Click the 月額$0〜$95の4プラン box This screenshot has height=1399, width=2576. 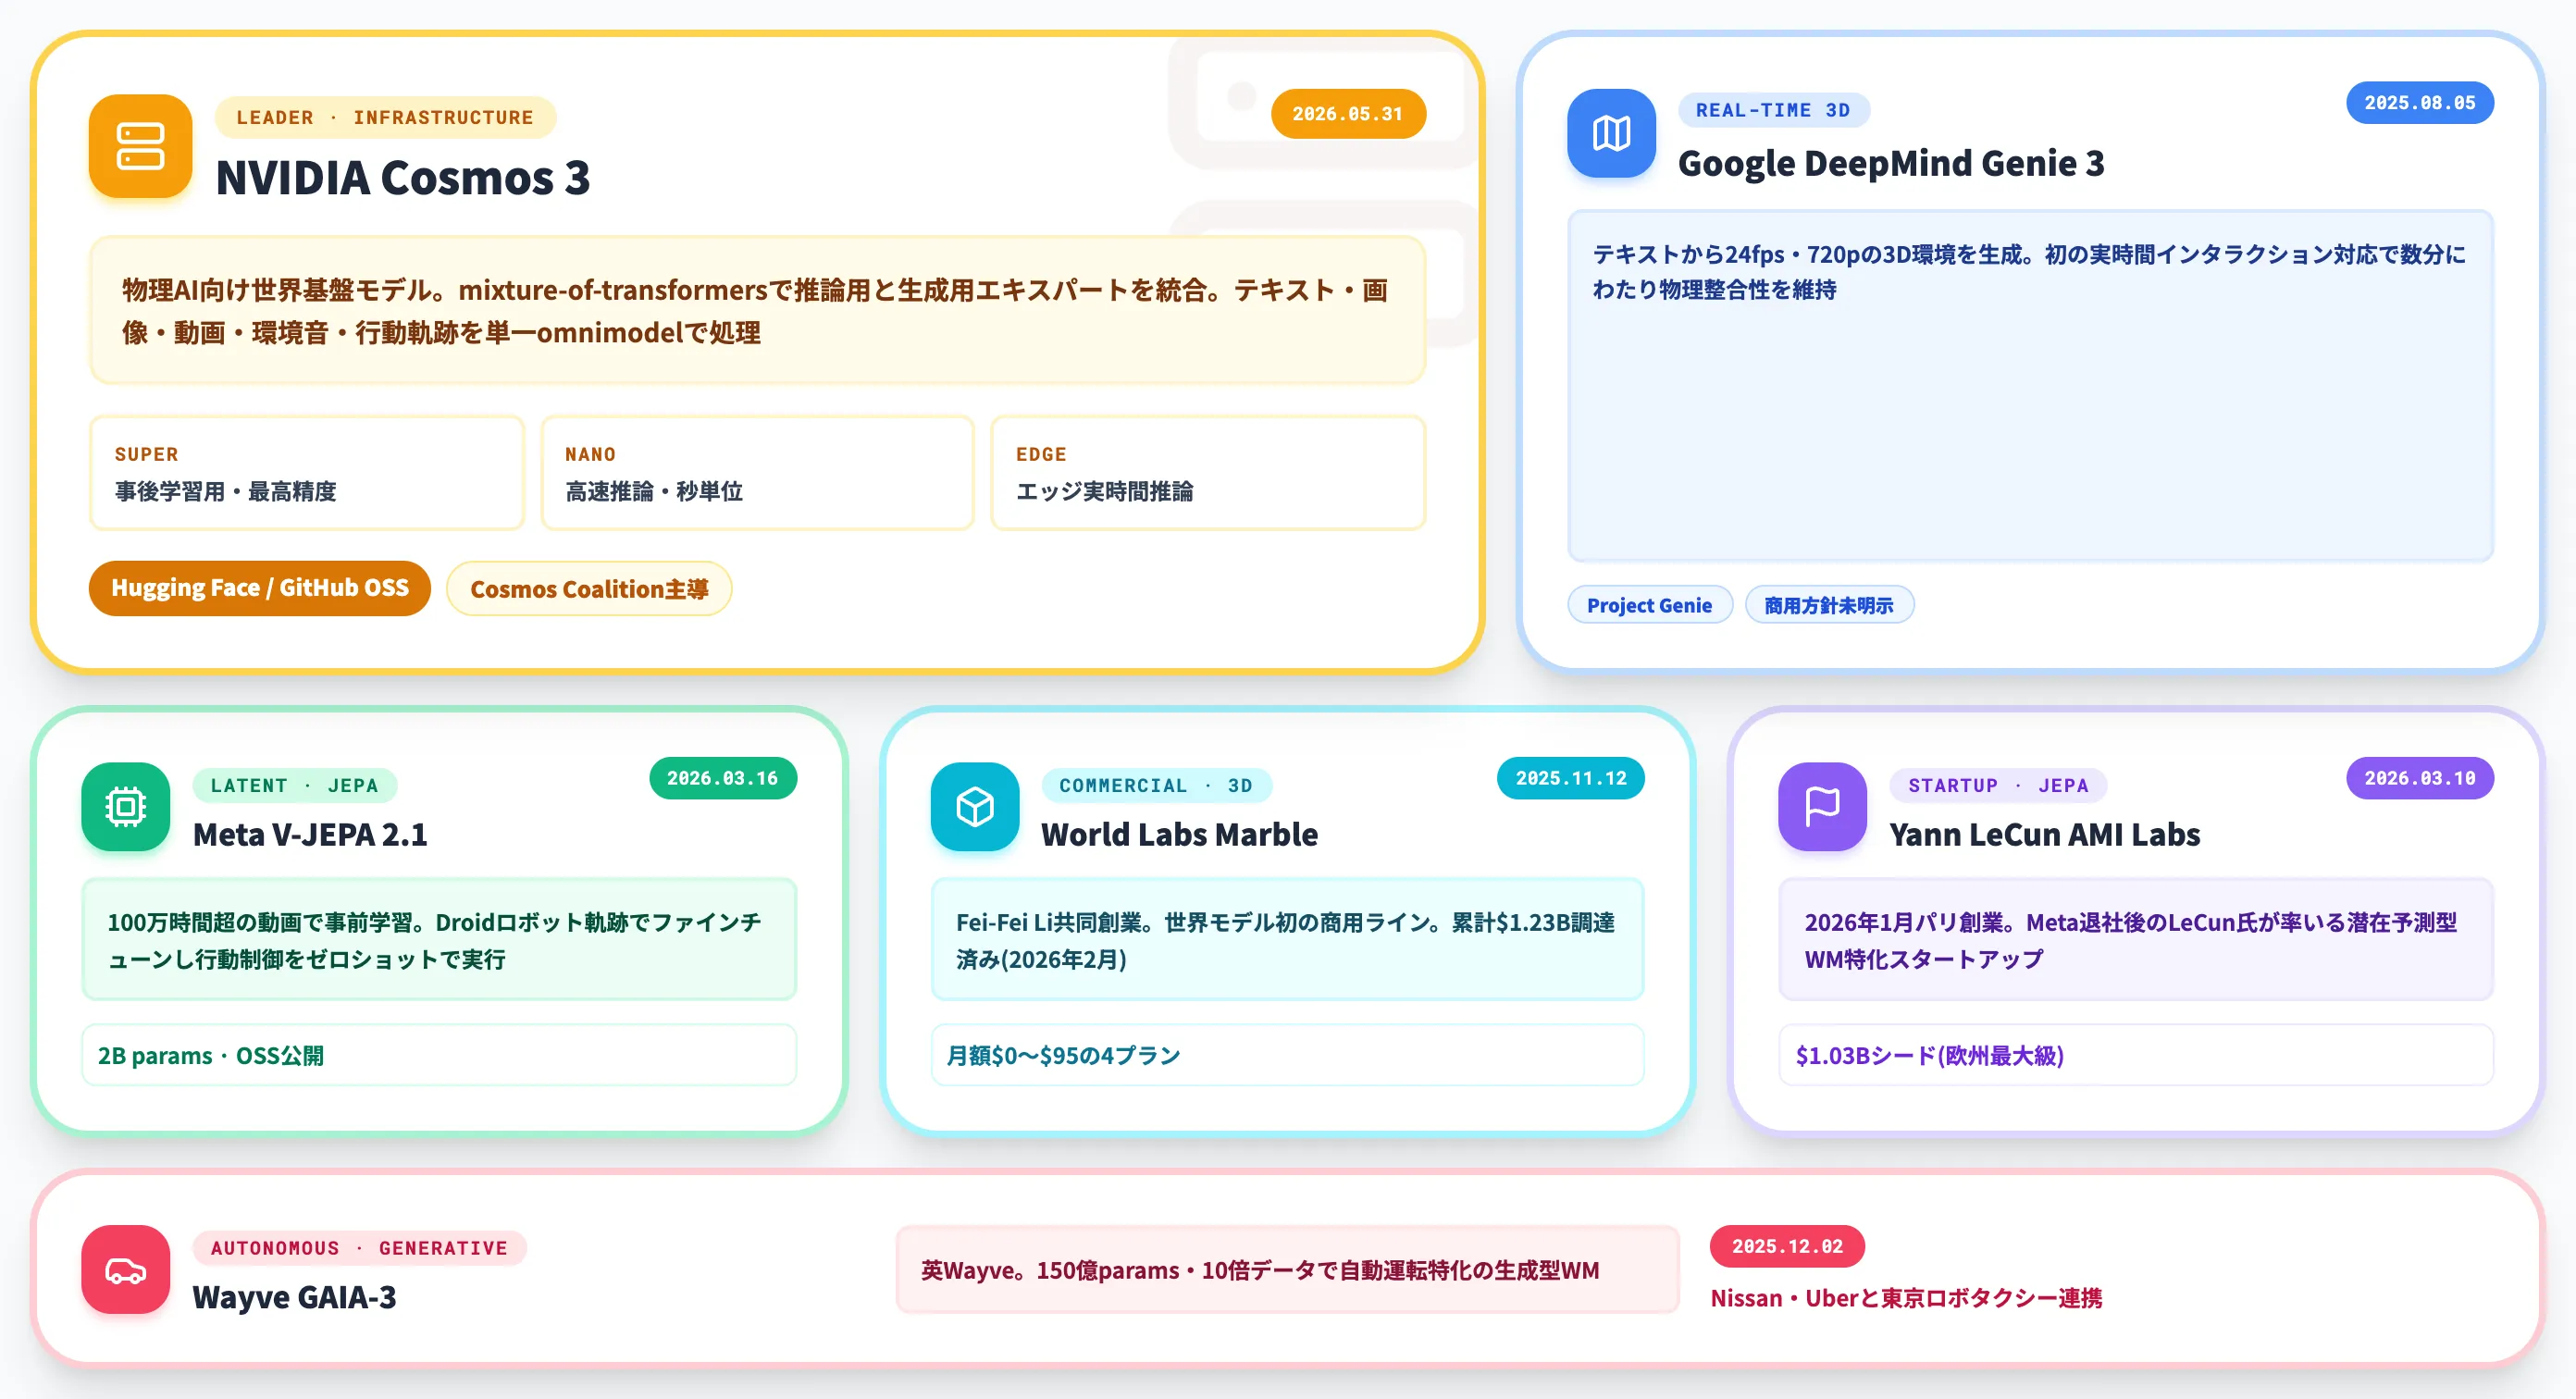(x=1287, y=1054)
